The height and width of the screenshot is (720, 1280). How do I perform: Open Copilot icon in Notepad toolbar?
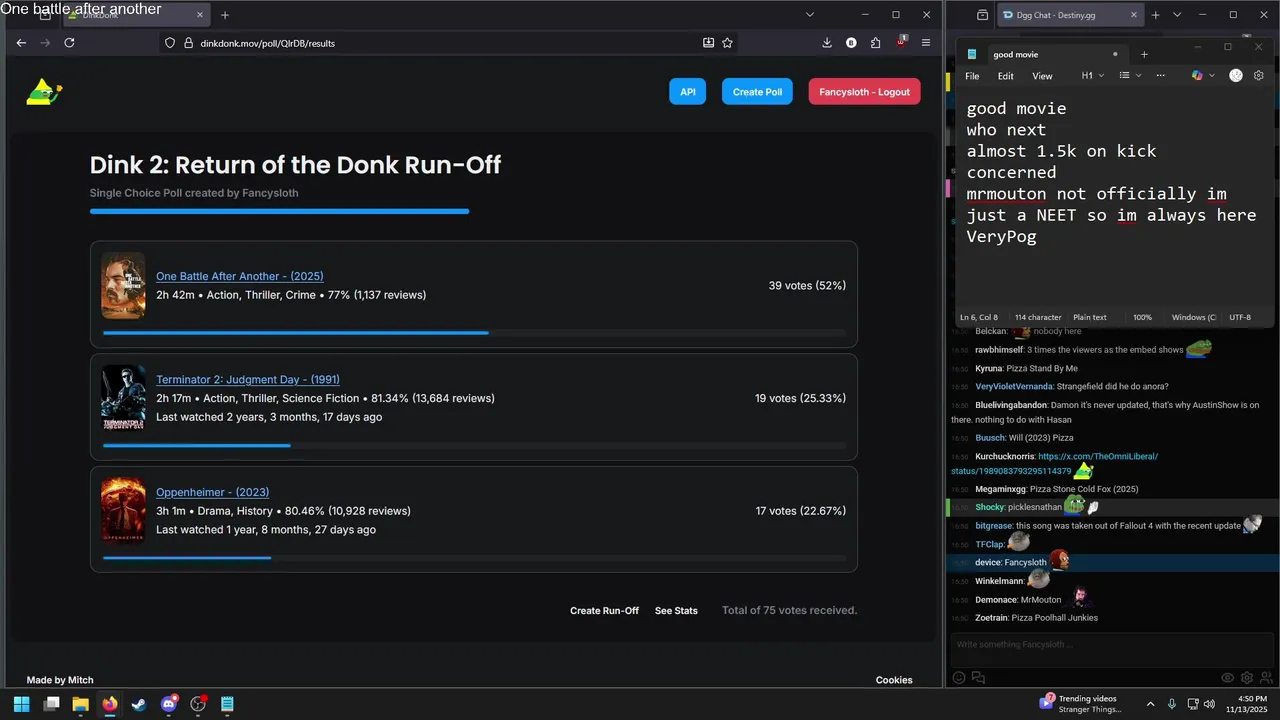tap(1197, 76)
